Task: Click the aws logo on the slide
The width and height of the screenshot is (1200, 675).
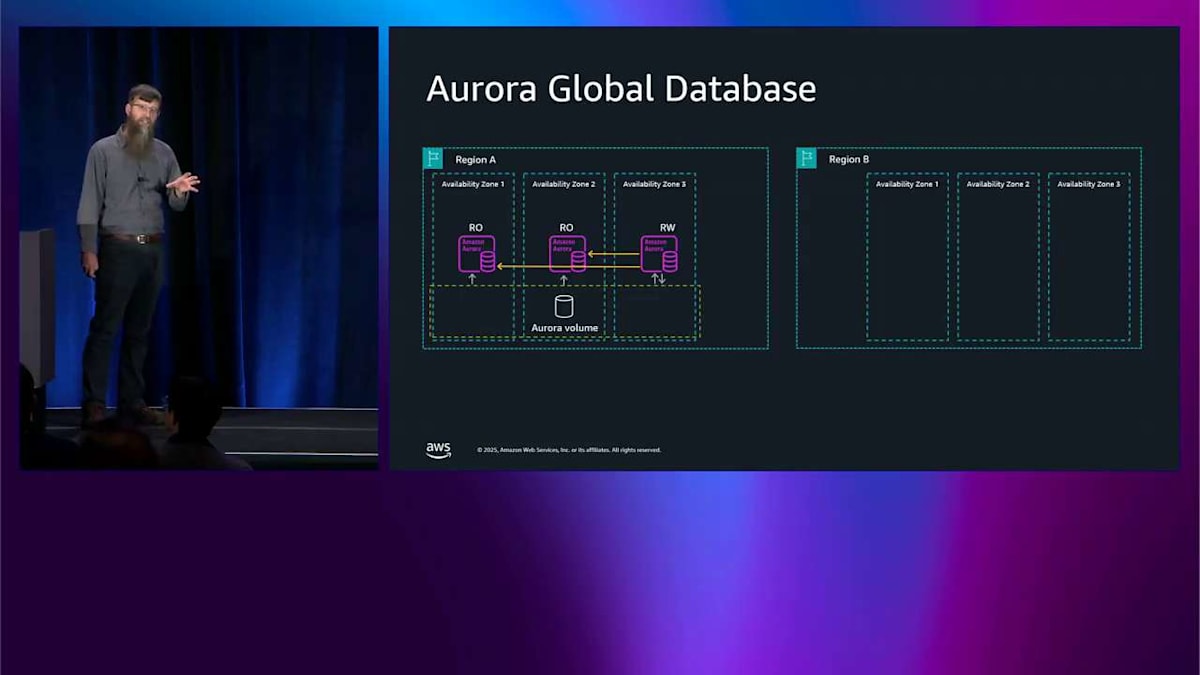Action: point(438,450)
